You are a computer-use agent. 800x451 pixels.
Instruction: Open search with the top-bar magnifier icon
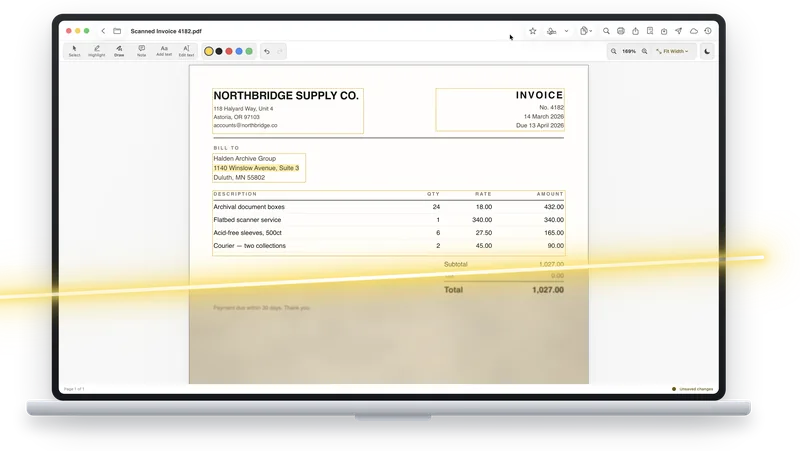point(606,31)
